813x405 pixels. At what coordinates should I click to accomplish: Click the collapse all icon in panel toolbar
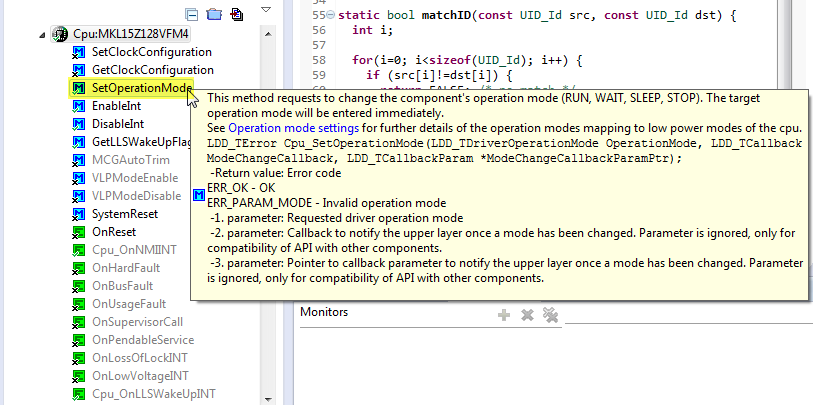point(191,14)
